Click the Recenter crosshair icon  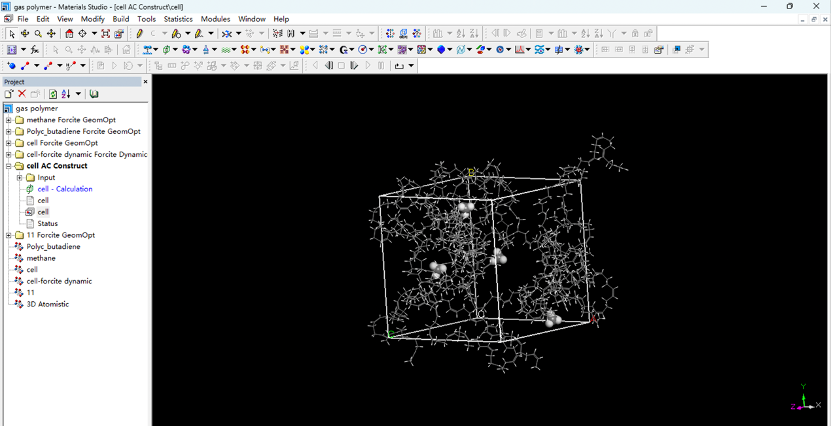click(83, 33)
